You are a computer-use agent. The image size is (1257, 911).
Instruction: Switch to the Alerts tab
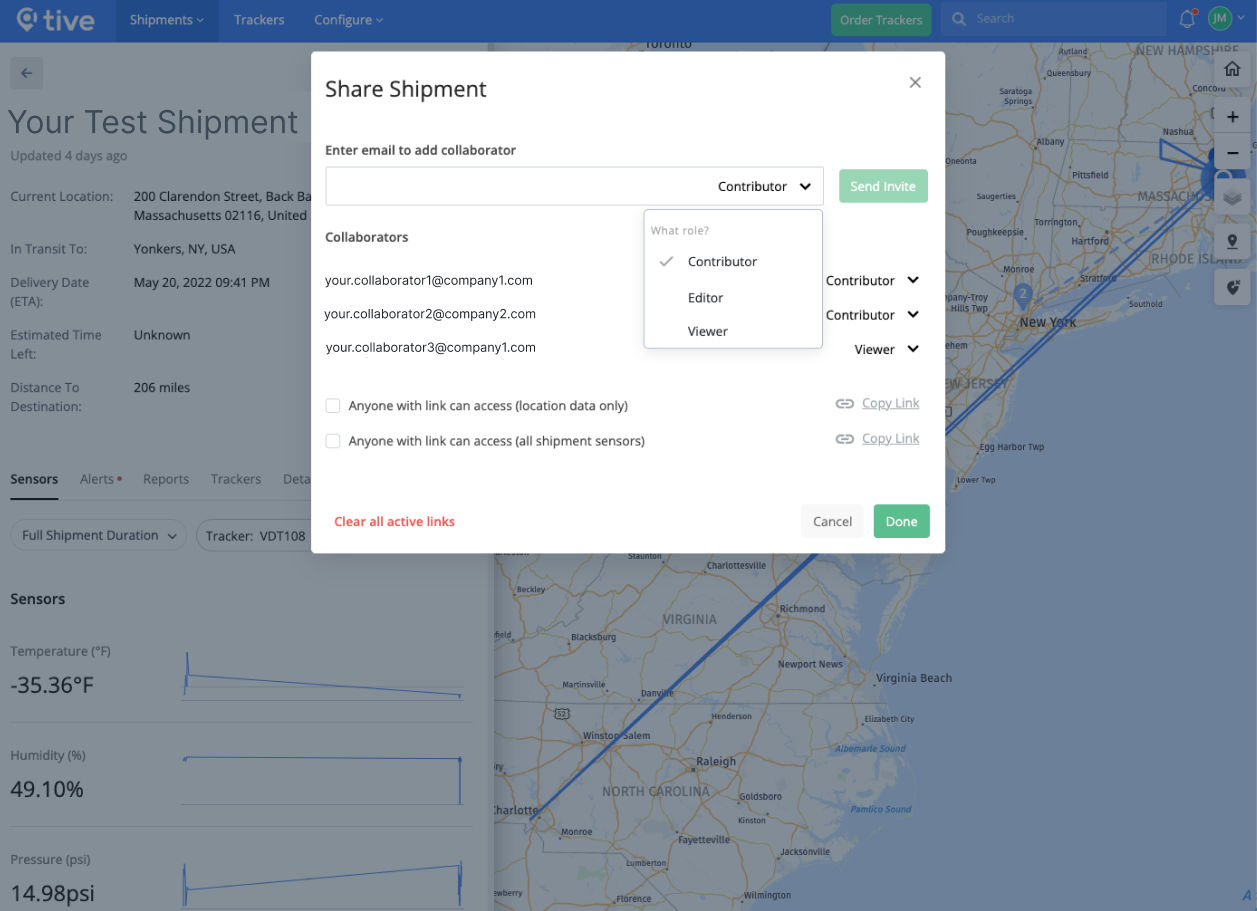100,480
